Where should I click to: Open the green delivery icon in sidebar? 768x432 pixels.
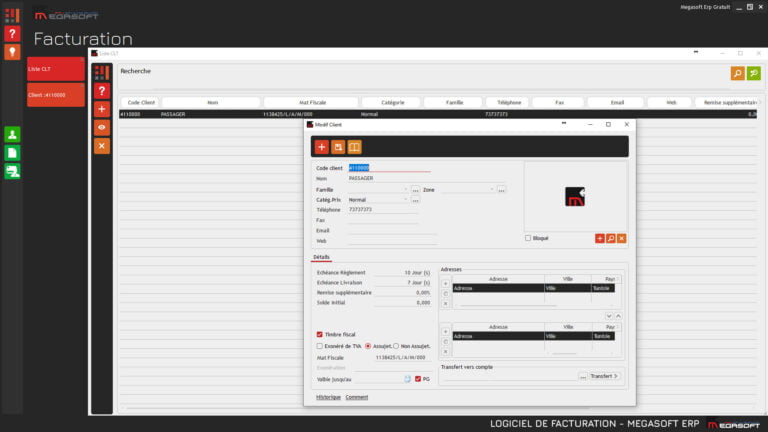tap(12, 171)
